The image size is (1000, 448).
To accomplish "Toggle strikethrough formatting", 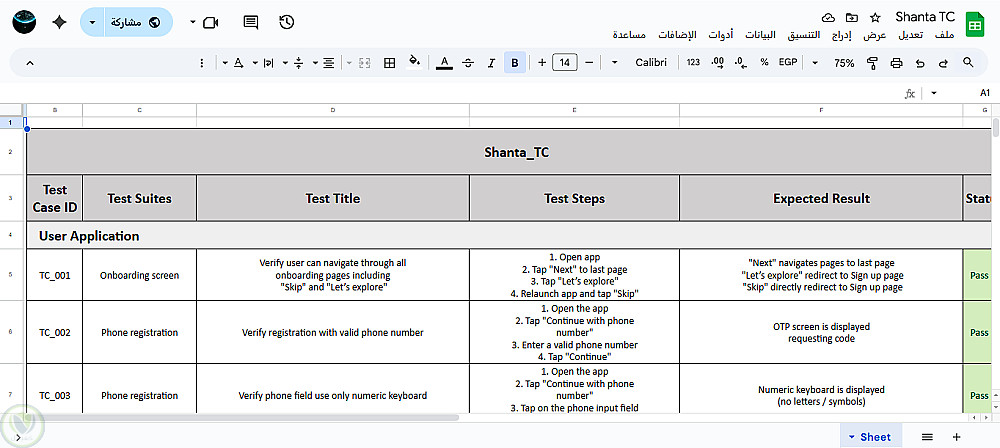I will (x=468, y=63).
